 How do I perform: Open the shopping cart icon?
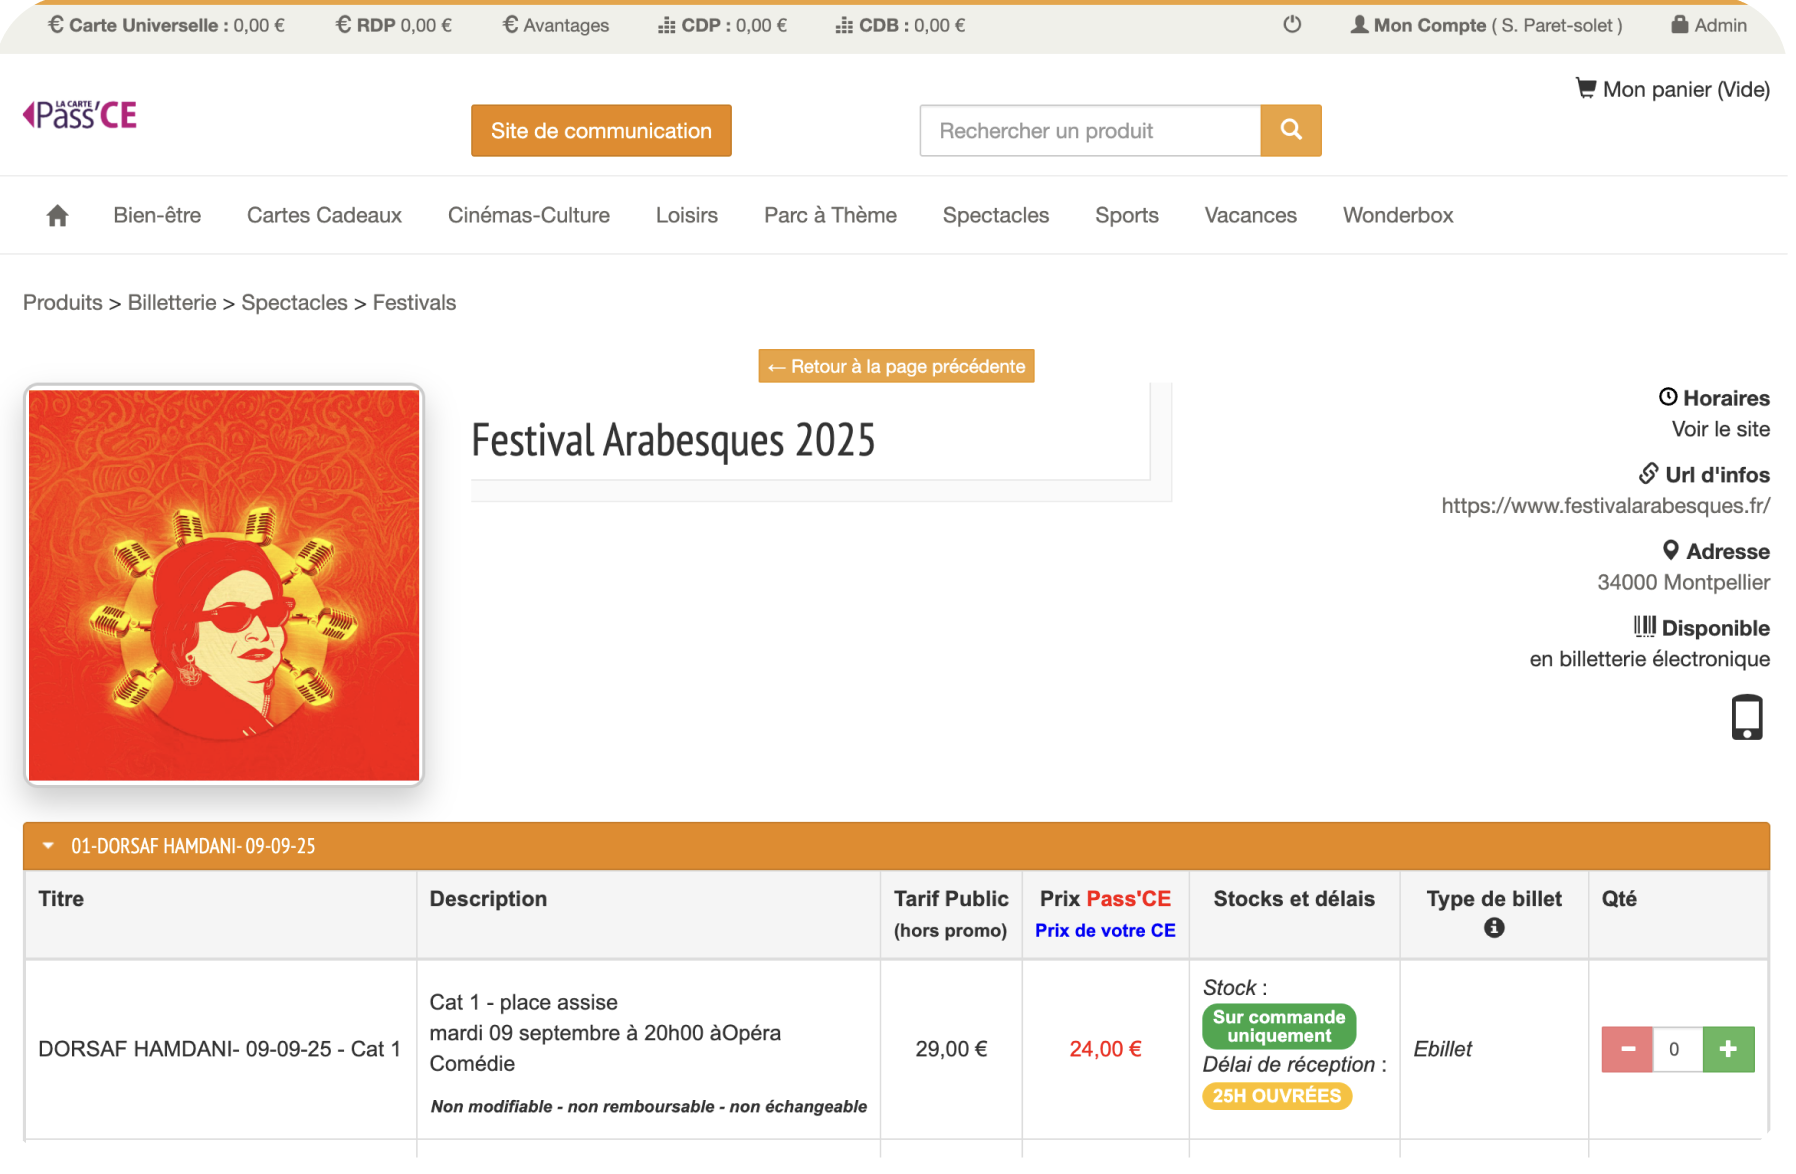[1586, 88]
